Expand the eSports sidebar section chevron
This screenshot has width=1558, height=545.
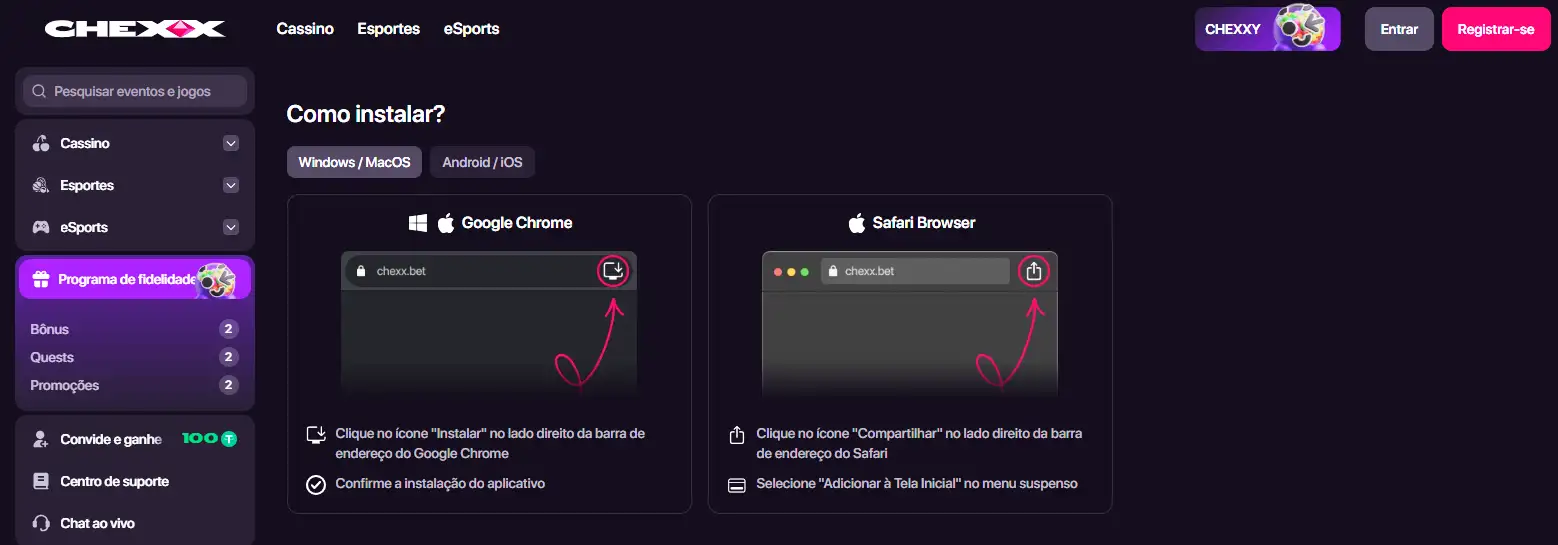[x=231, y=227]
